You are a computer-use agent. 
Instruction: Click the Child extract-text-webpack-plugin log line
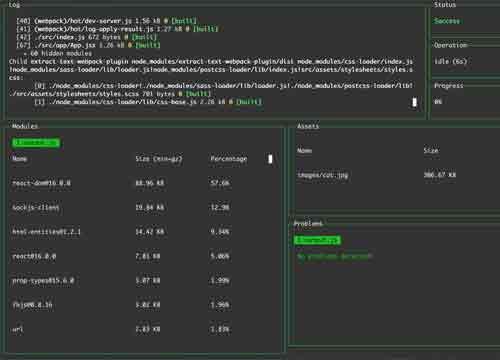211,70
